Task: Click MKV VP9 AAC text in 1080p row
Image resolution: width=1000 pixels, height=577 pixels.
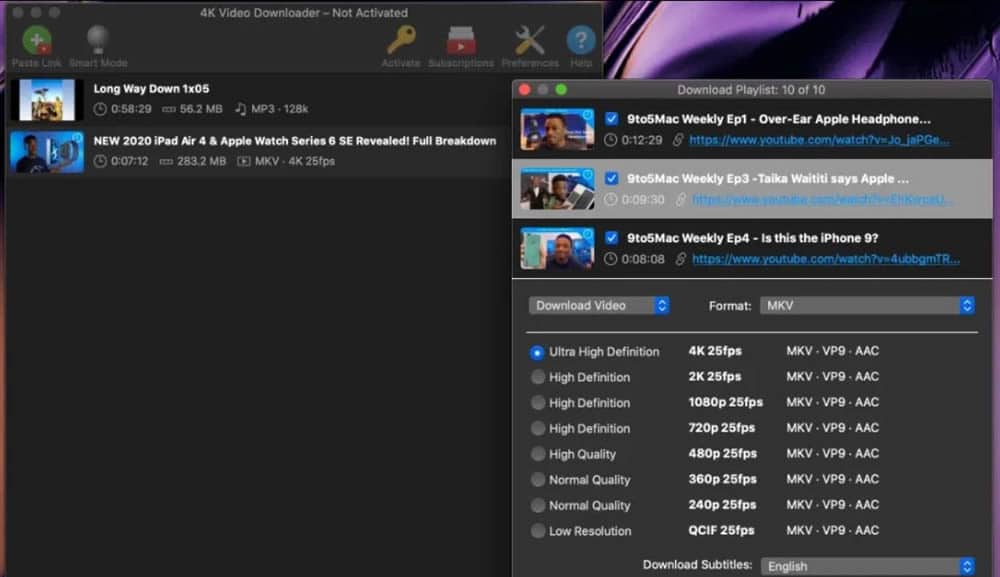Action: [832, 402]
